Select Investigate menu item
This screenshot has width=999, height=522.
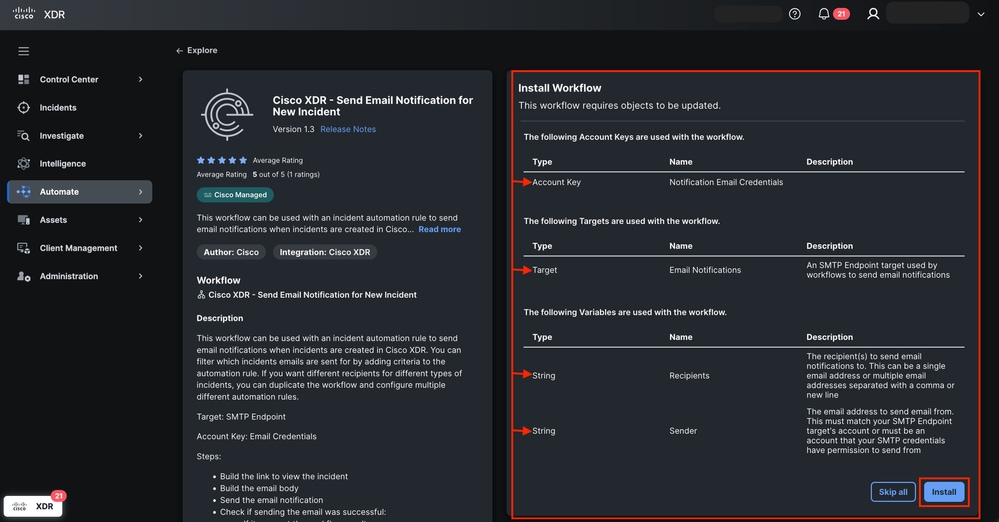pyautogui.click(x=61, y=135)
